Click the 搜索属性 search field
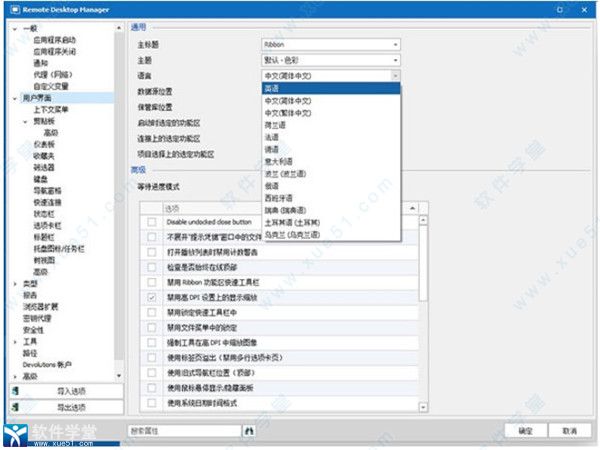600x450 pixels. click(x=184, y=431)
